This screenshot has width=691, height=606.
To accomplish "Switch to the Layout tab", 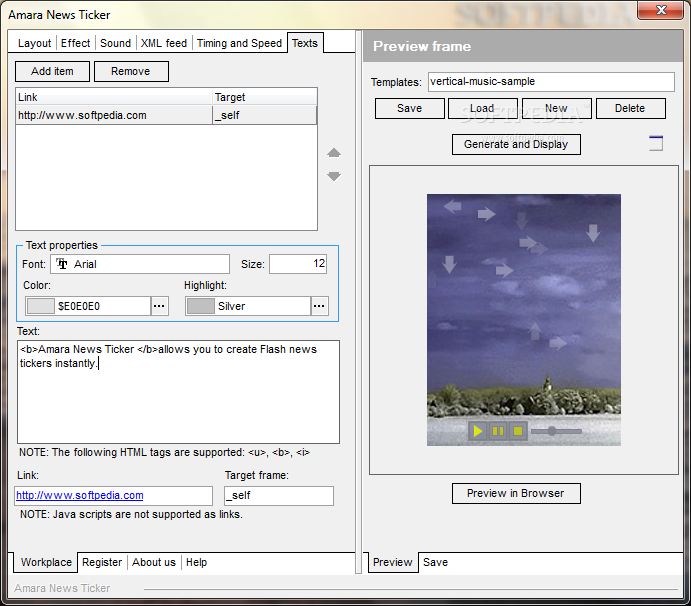I will click(x=34, y=43).
